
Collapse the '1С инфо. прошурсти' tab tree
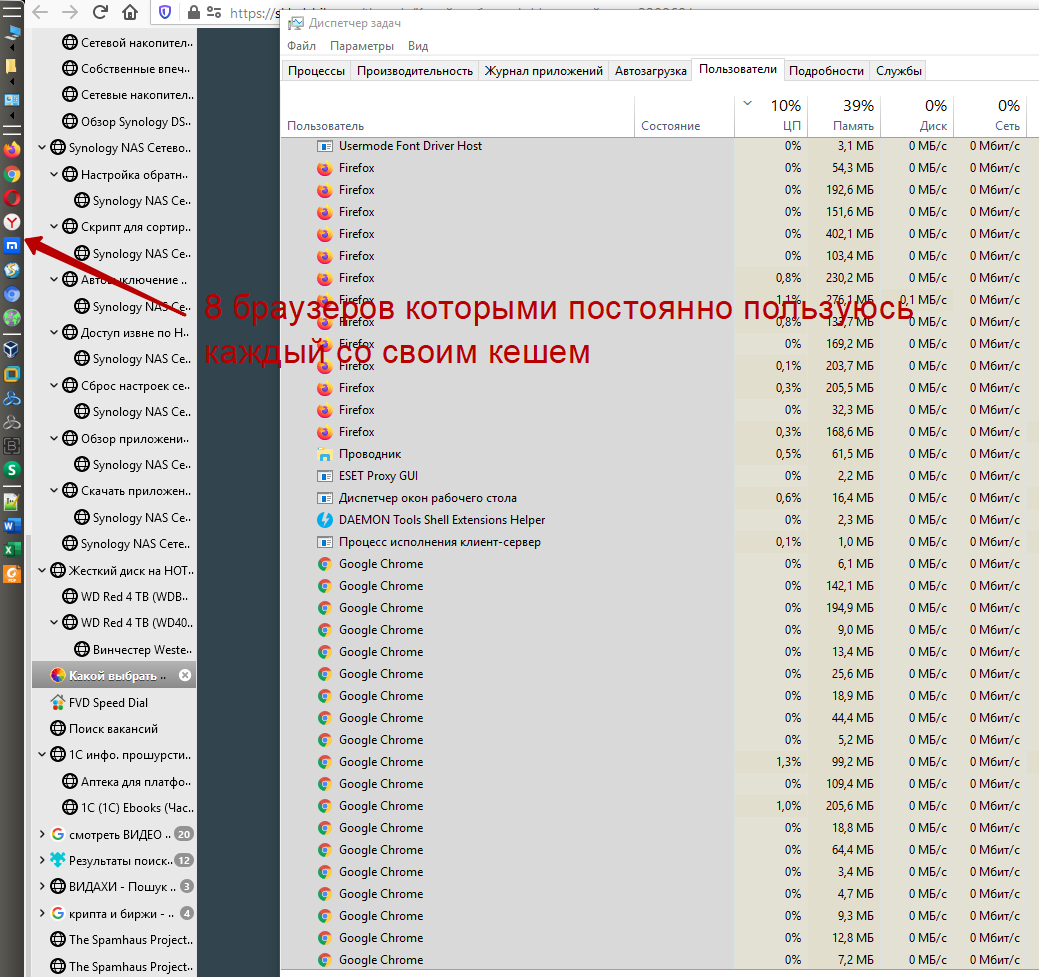click(x=42, y=755)
